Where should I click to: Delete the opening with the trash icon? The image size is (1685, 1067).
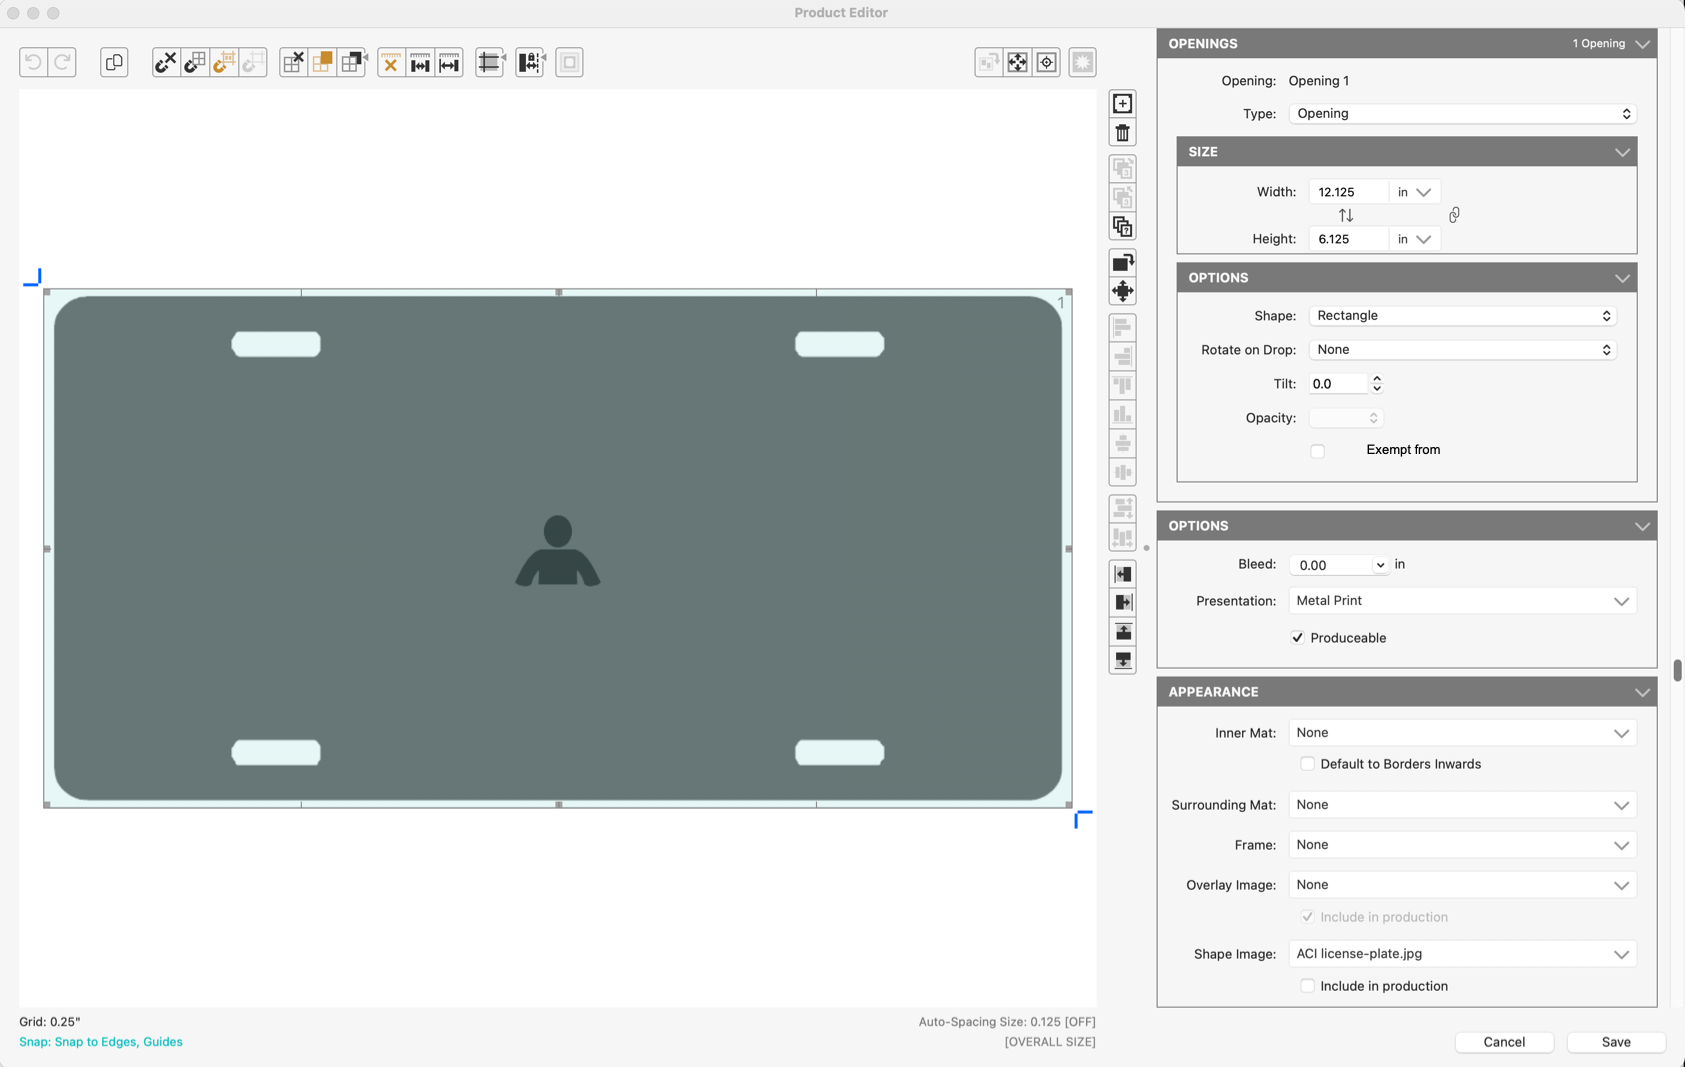tap(1122, 133)
